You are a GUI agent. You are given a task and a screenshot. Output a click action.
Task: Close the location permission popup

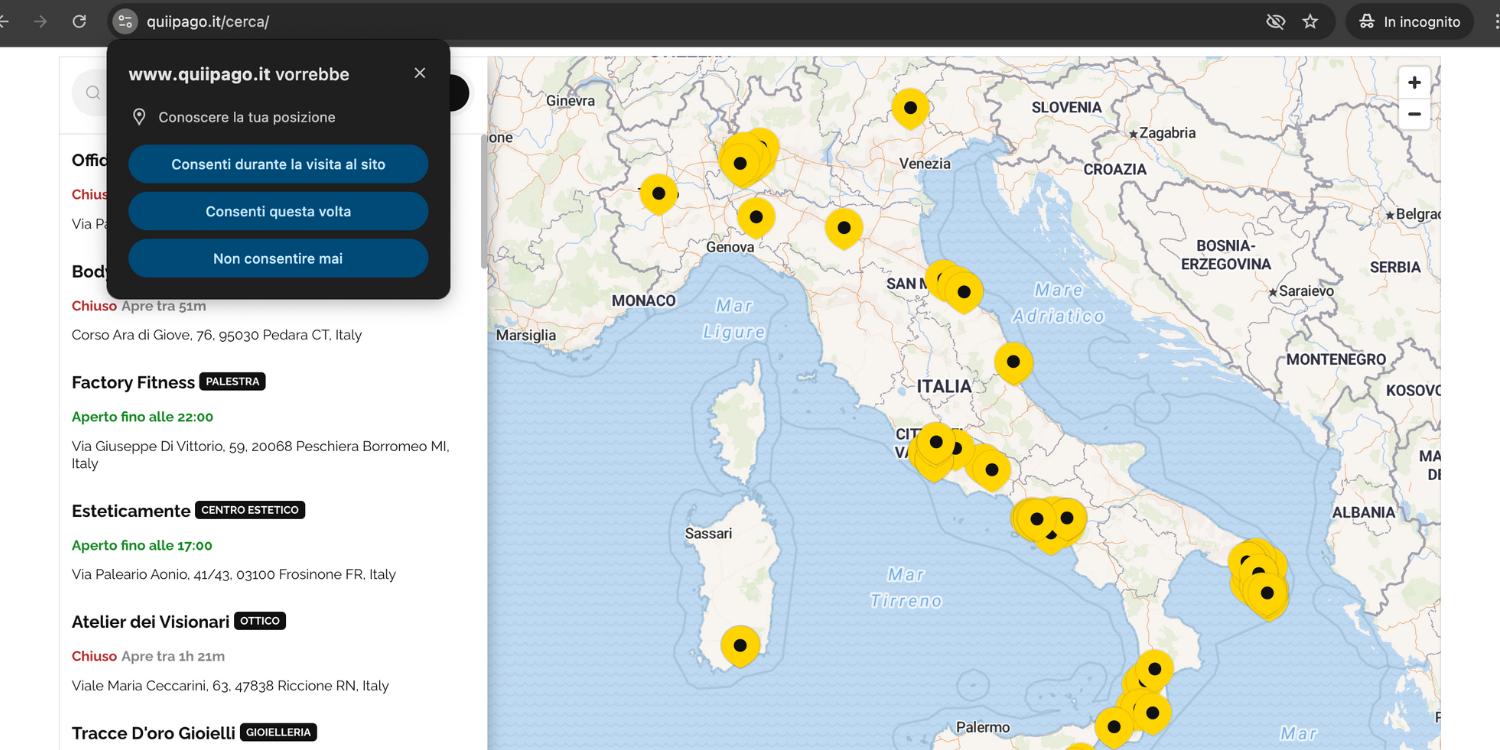[420, 73]
